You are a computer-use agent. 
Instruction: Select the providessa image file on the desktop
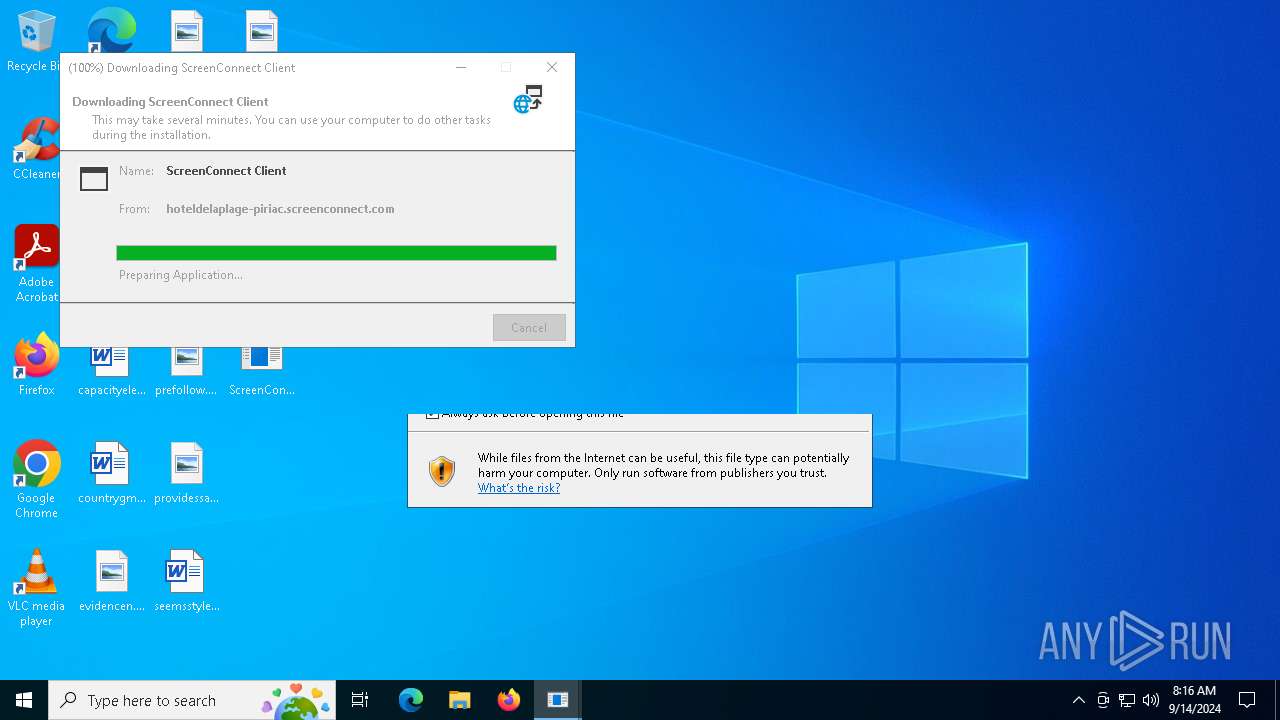pos(186,474)
